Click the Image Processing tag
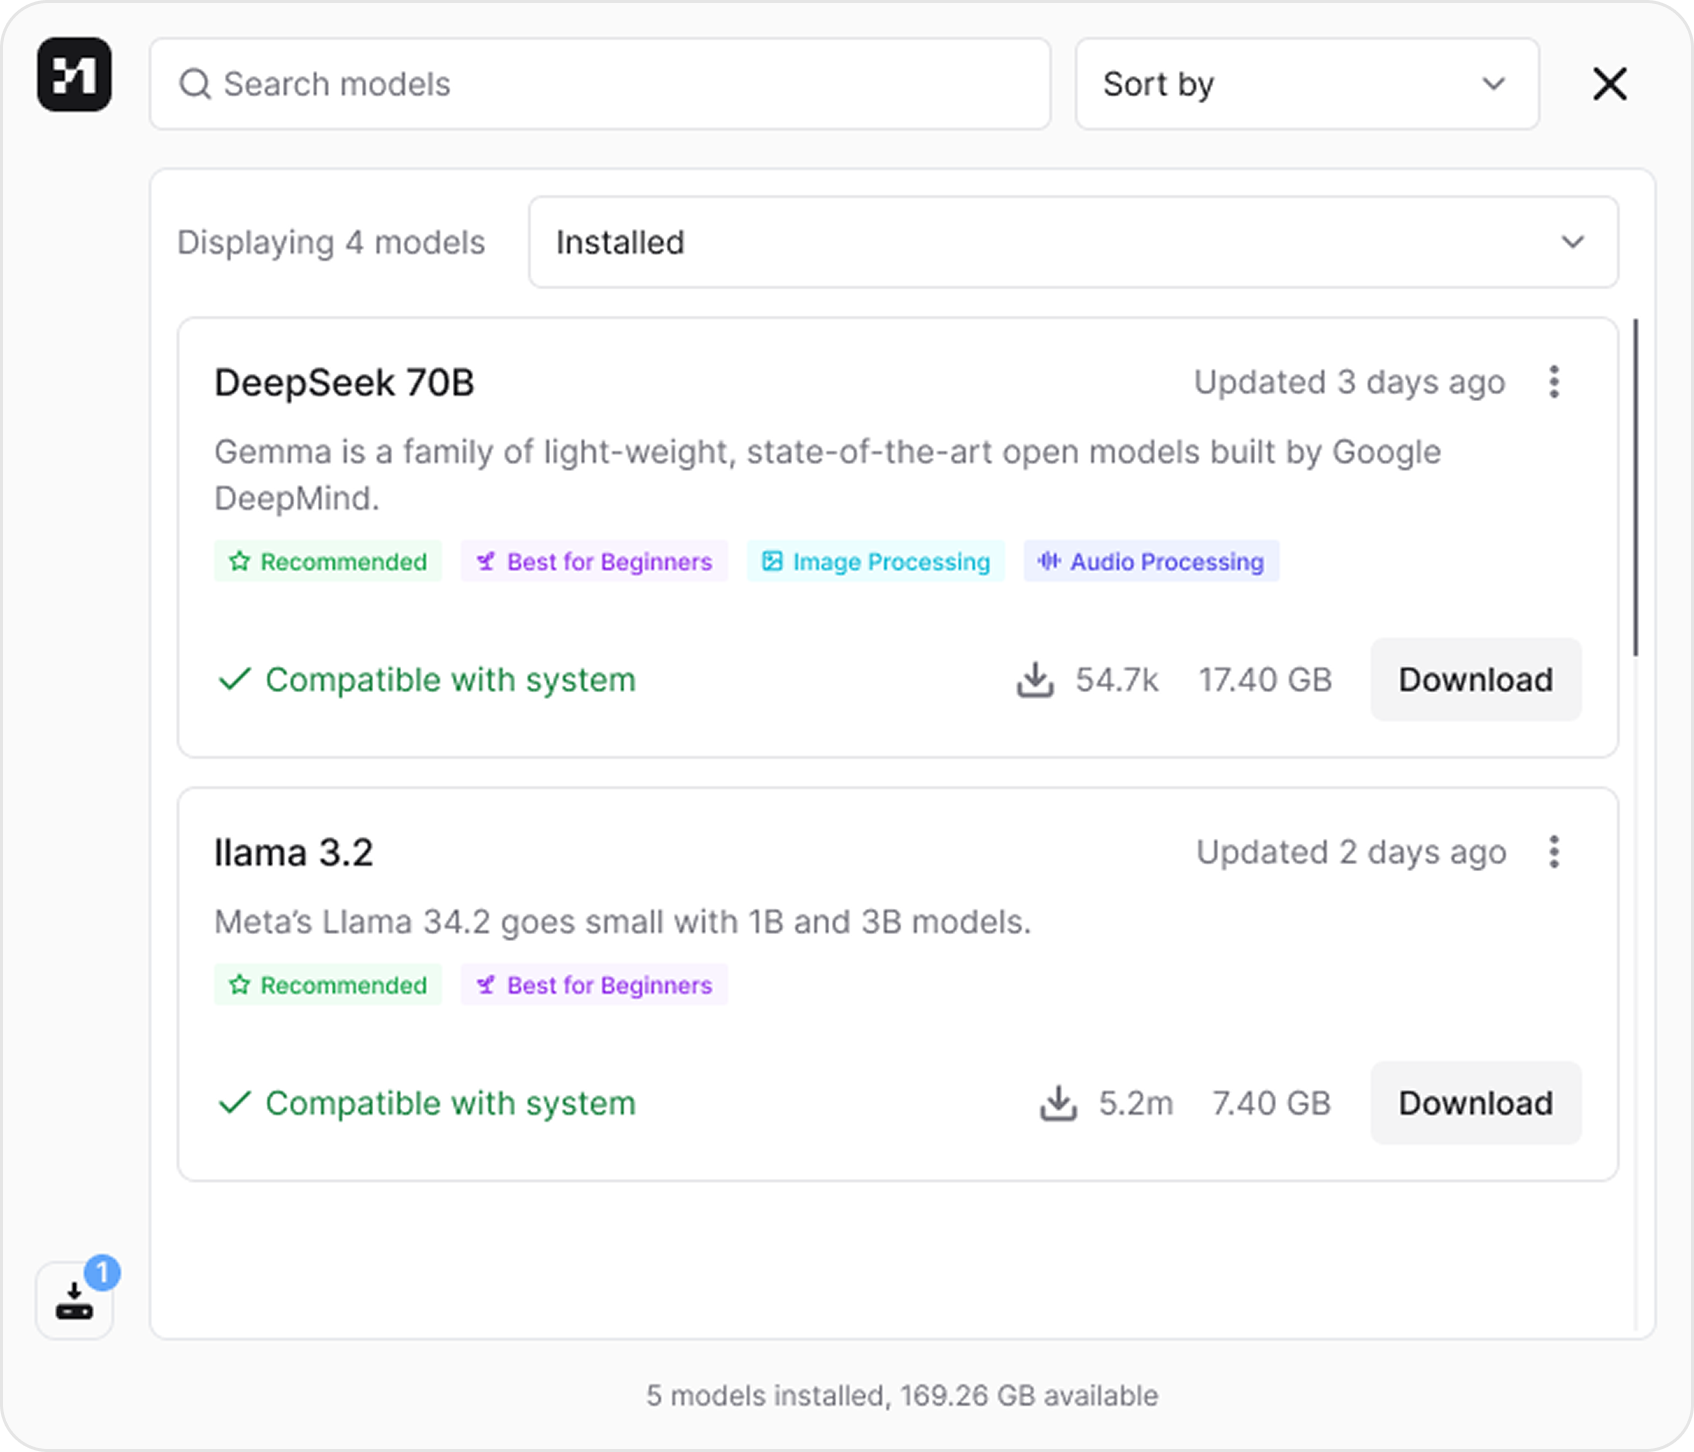 pyautogui.click(x=876, y=561)
